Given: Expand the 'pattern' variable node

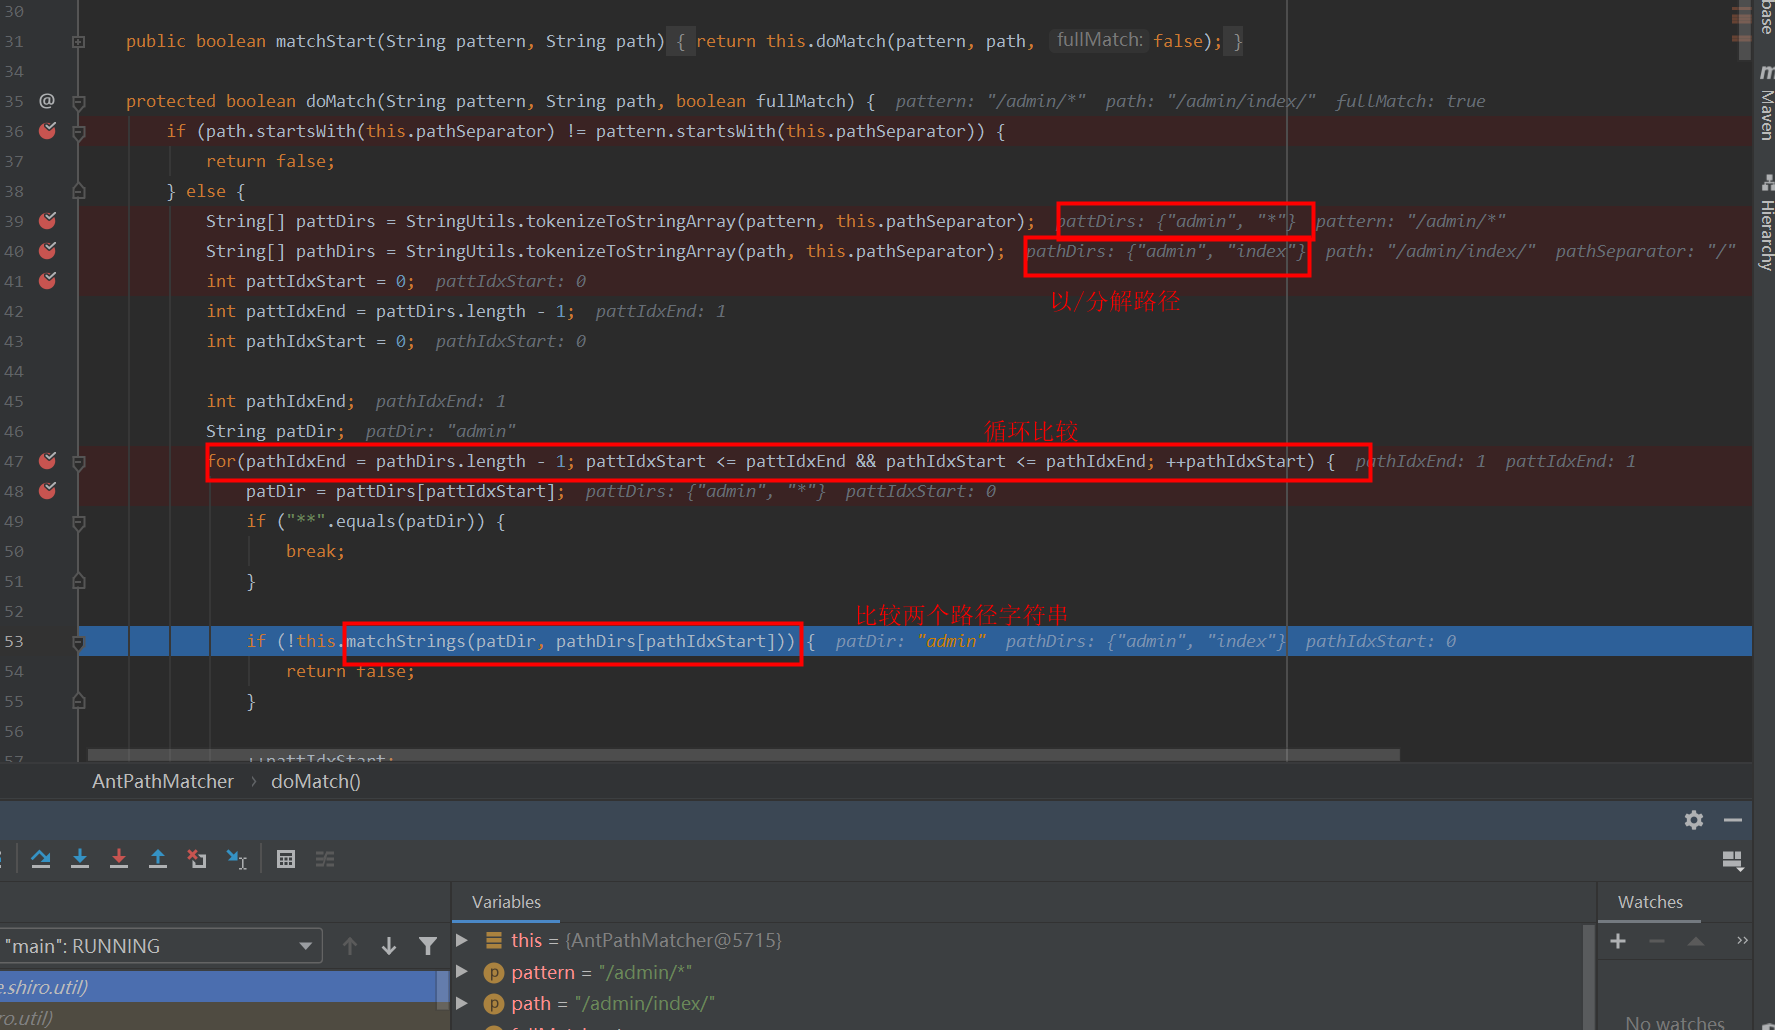Looking at the screenshot, I should (x=462, y=971).
